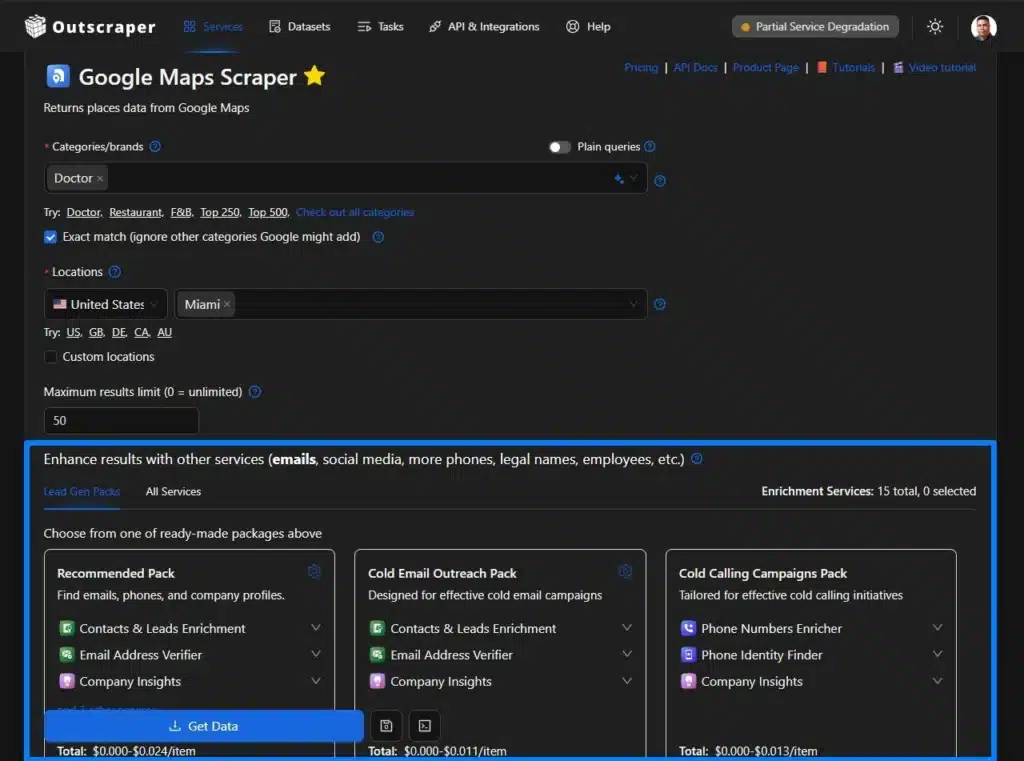Open help icon beside Maximum results limit
1024x761 pixels.
tap(255, 392)
